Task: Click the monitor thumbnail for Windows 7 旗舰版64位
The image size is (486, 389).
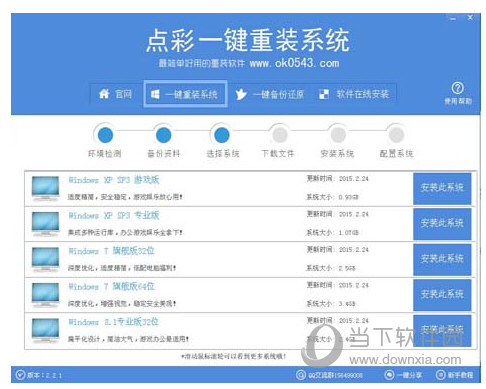Action: click(x=45, y=295)
